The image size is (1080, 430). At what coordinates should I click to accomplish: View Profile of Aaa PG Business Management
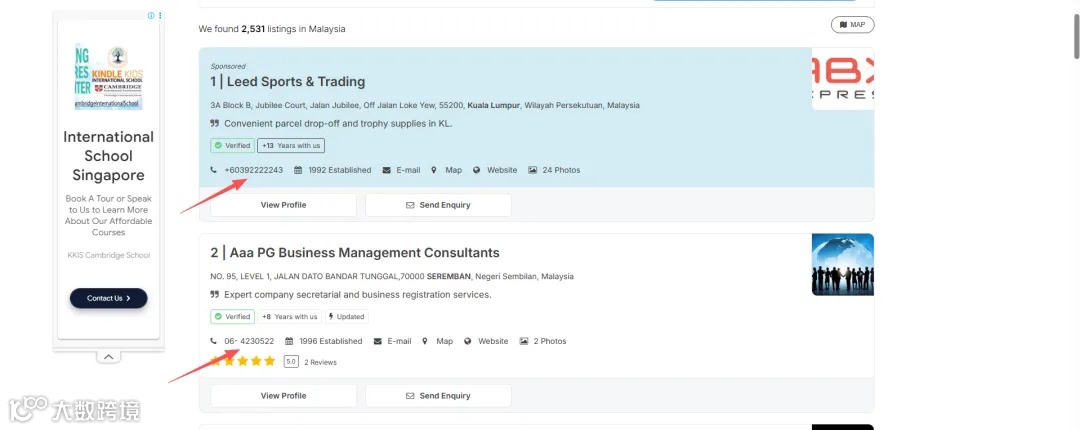283,396
